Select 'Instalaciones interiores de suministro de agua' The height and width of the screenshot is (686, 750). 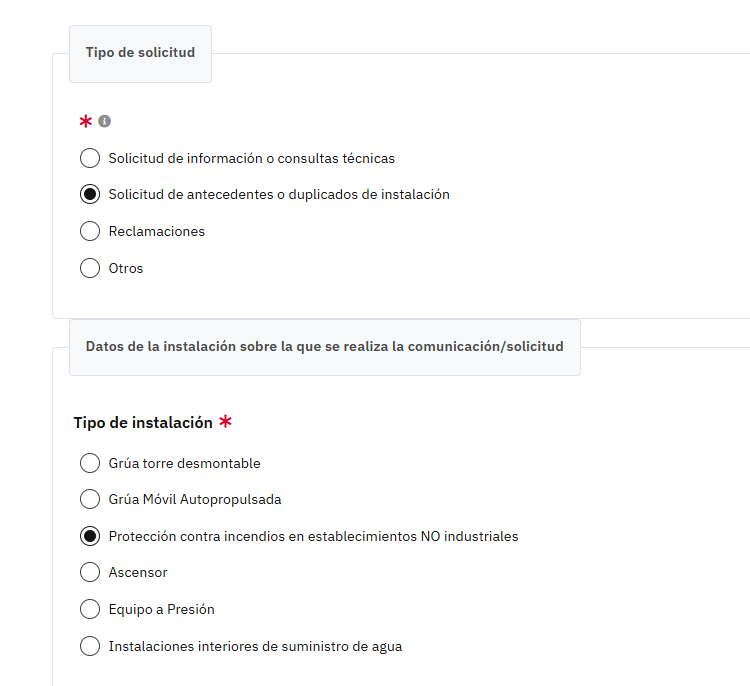pyautogui.click(x=90, y=646)
